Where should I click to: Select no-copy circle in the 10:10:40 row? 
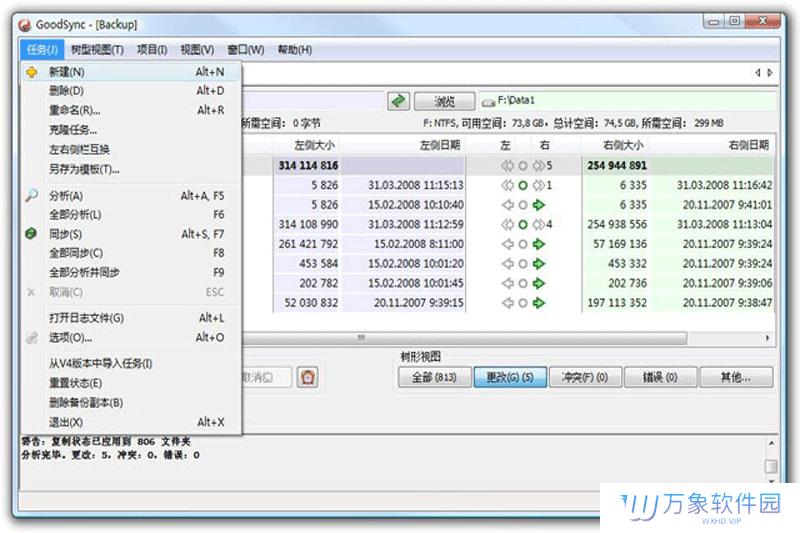pyautogui.click(x=523, y=205)
